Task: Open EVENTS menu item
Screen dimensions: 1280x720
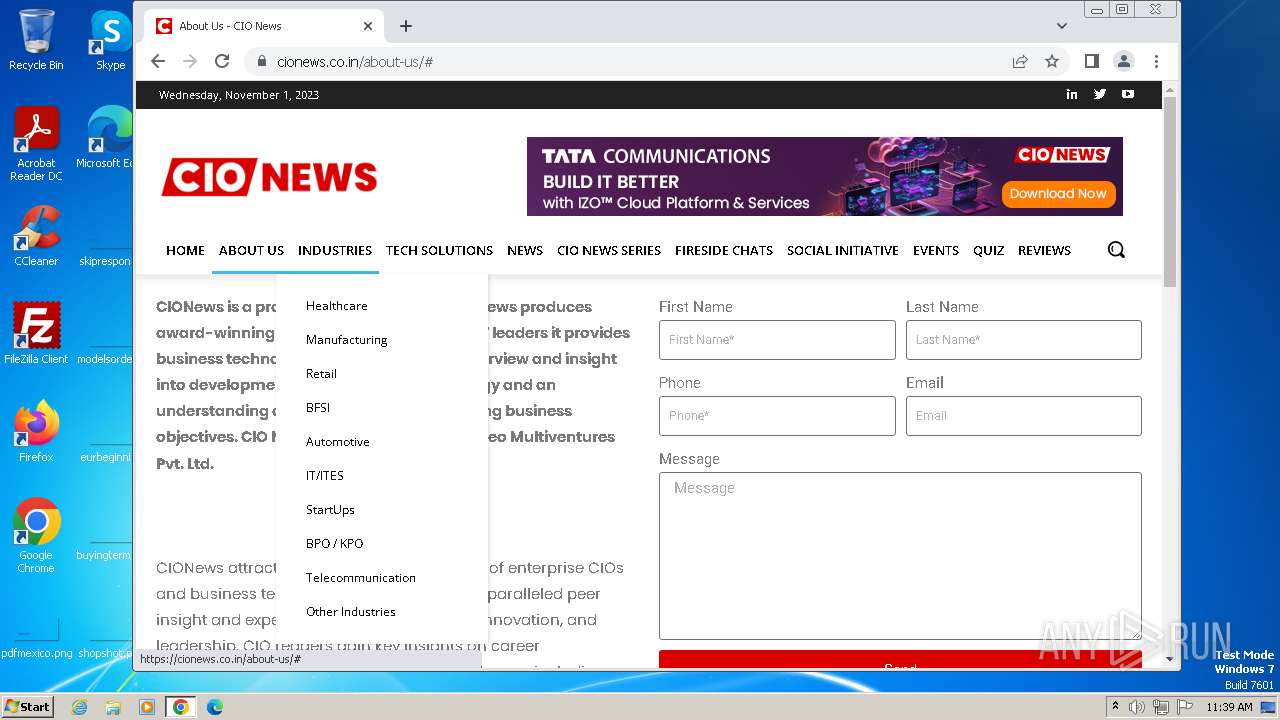Action: click(x=936, y=250)
